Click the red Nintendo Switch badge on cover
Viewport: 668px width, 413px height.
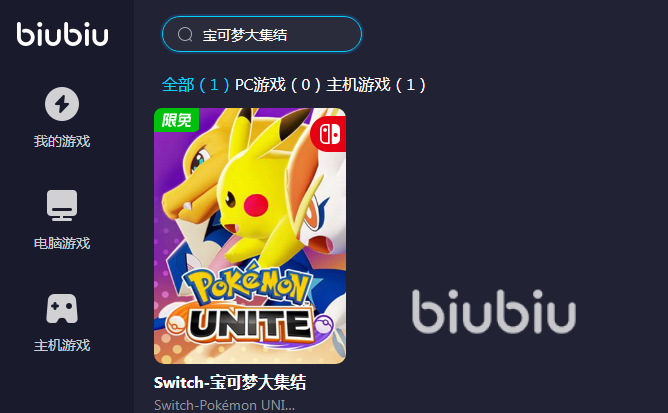click(328, 133)
